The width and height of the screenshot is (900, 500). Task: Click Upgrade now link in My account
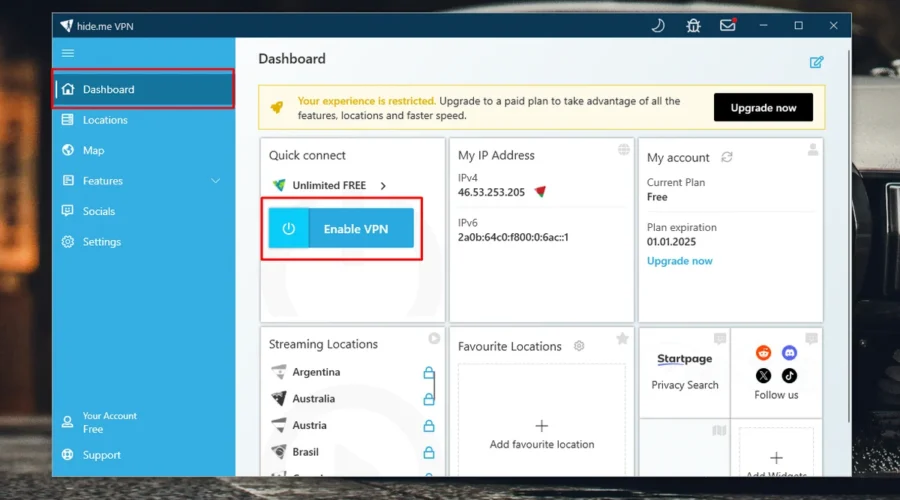(x=680, y=261)
